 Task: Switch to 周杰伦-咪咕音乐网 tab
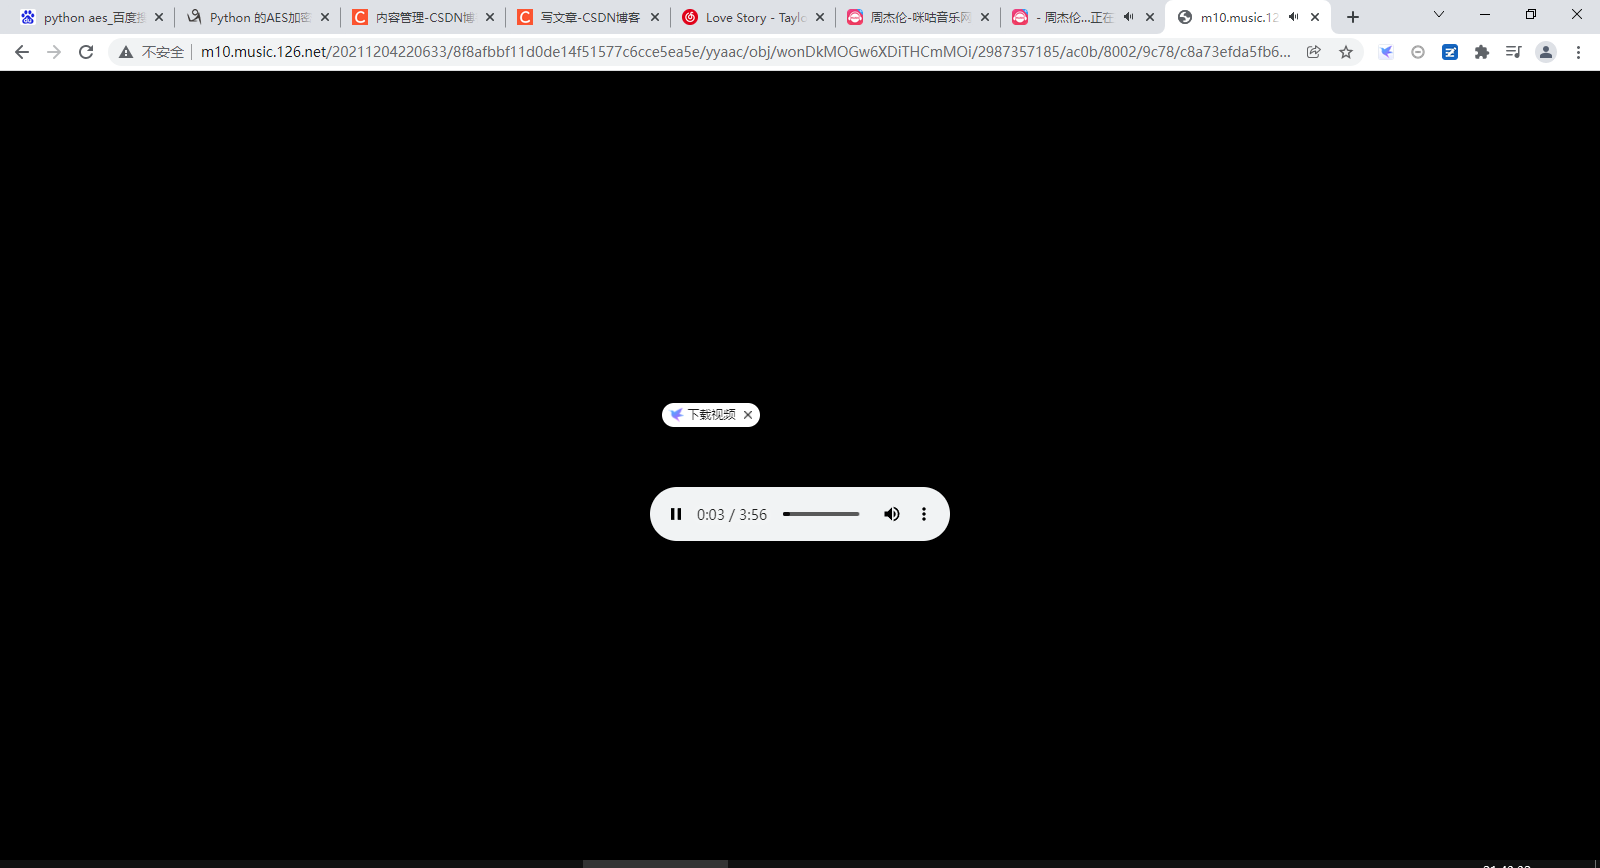pos(918,17)
